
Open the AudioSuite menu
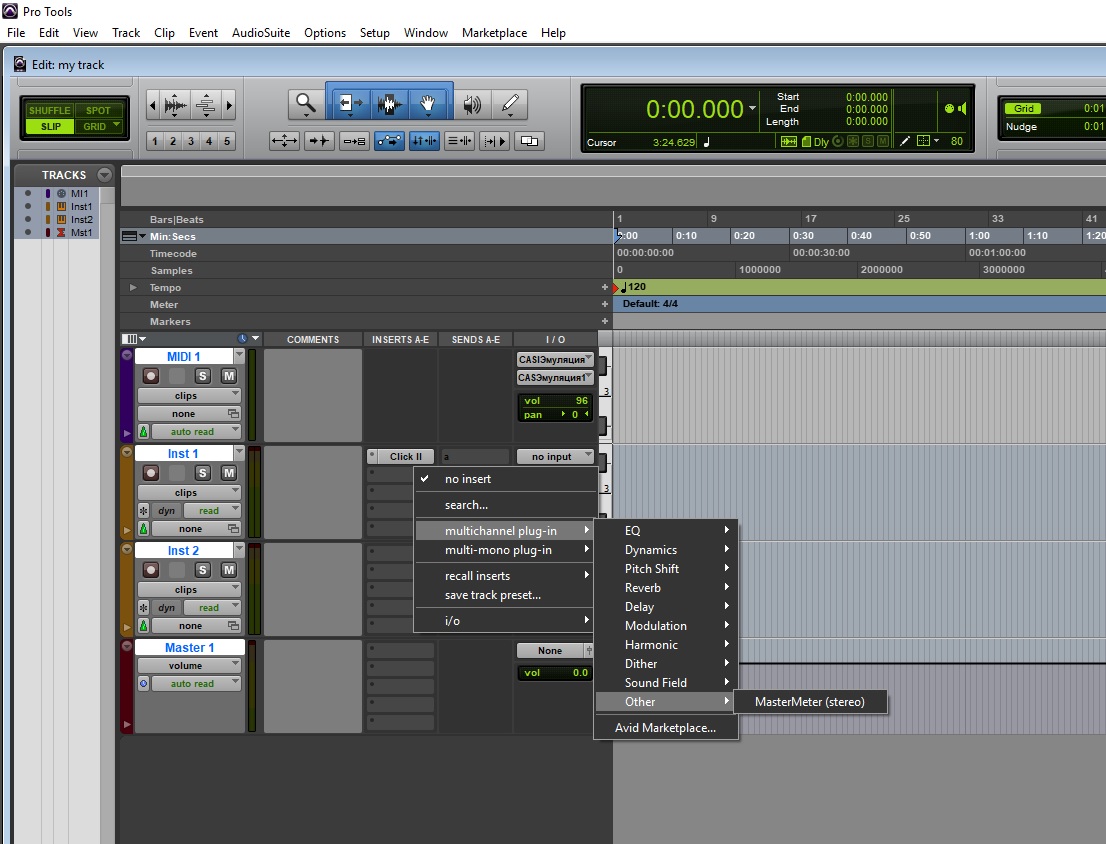261,32
